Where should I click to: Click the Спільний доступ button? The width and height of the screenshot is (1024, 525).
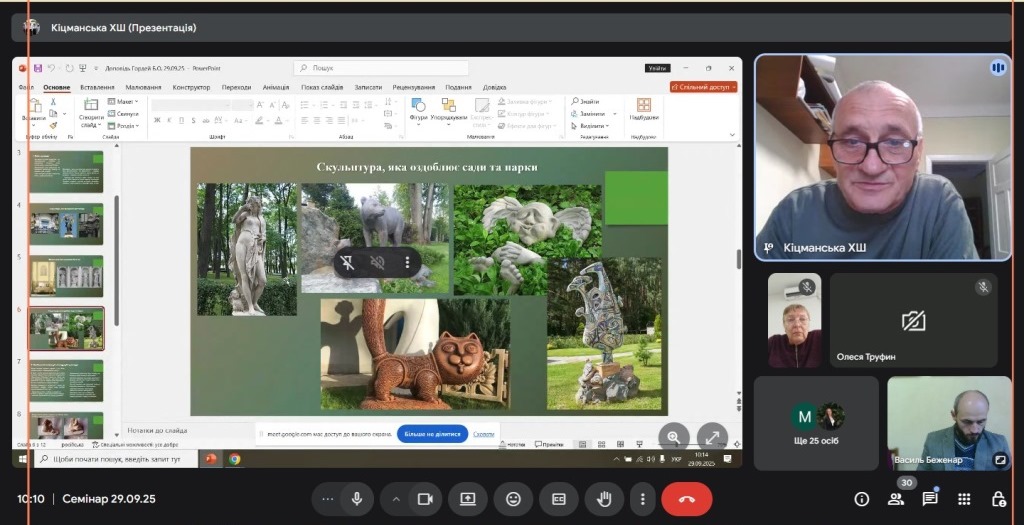coord(703,87)
